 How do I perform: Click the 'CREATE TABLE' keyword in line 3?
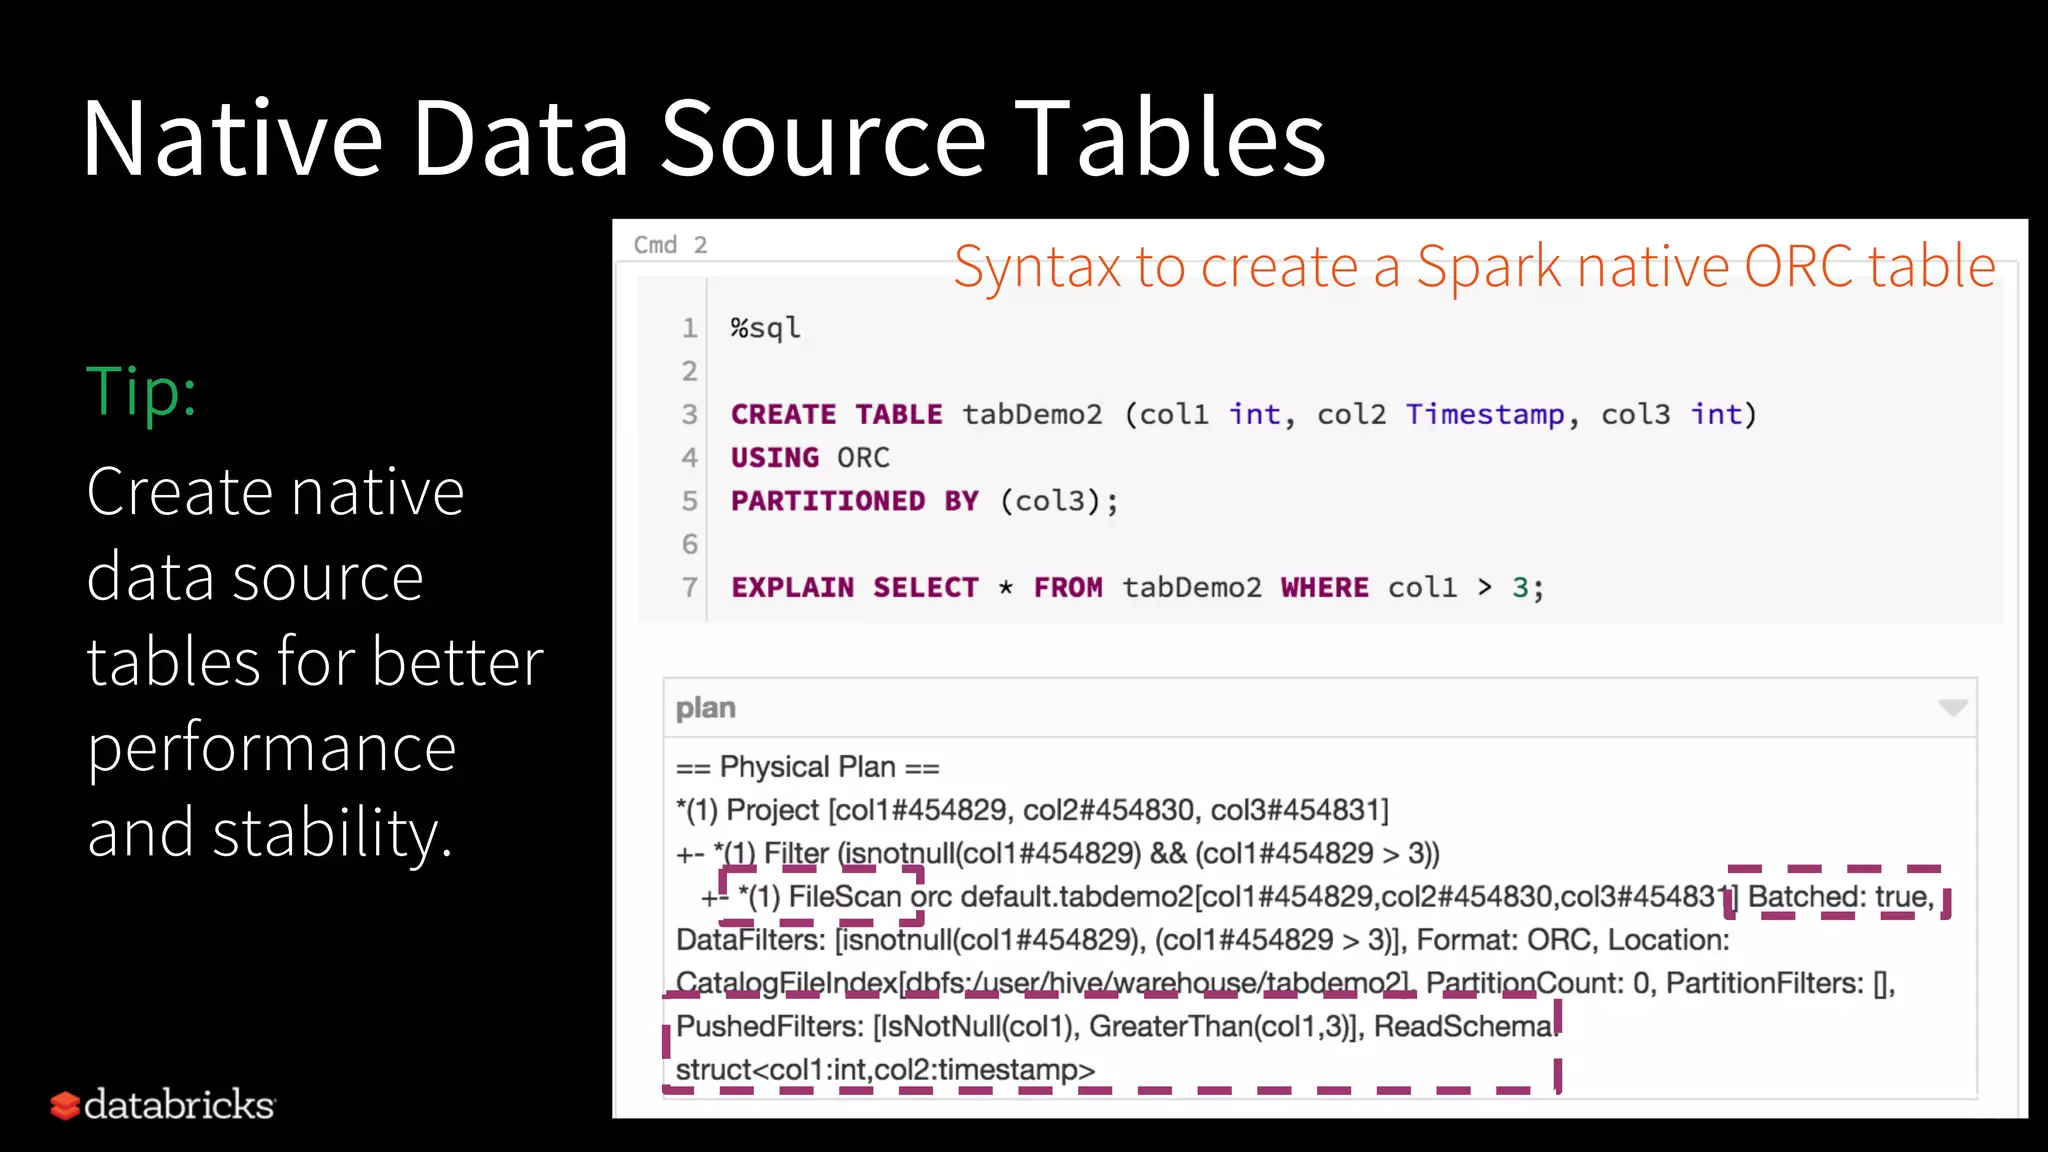point(837,414)
